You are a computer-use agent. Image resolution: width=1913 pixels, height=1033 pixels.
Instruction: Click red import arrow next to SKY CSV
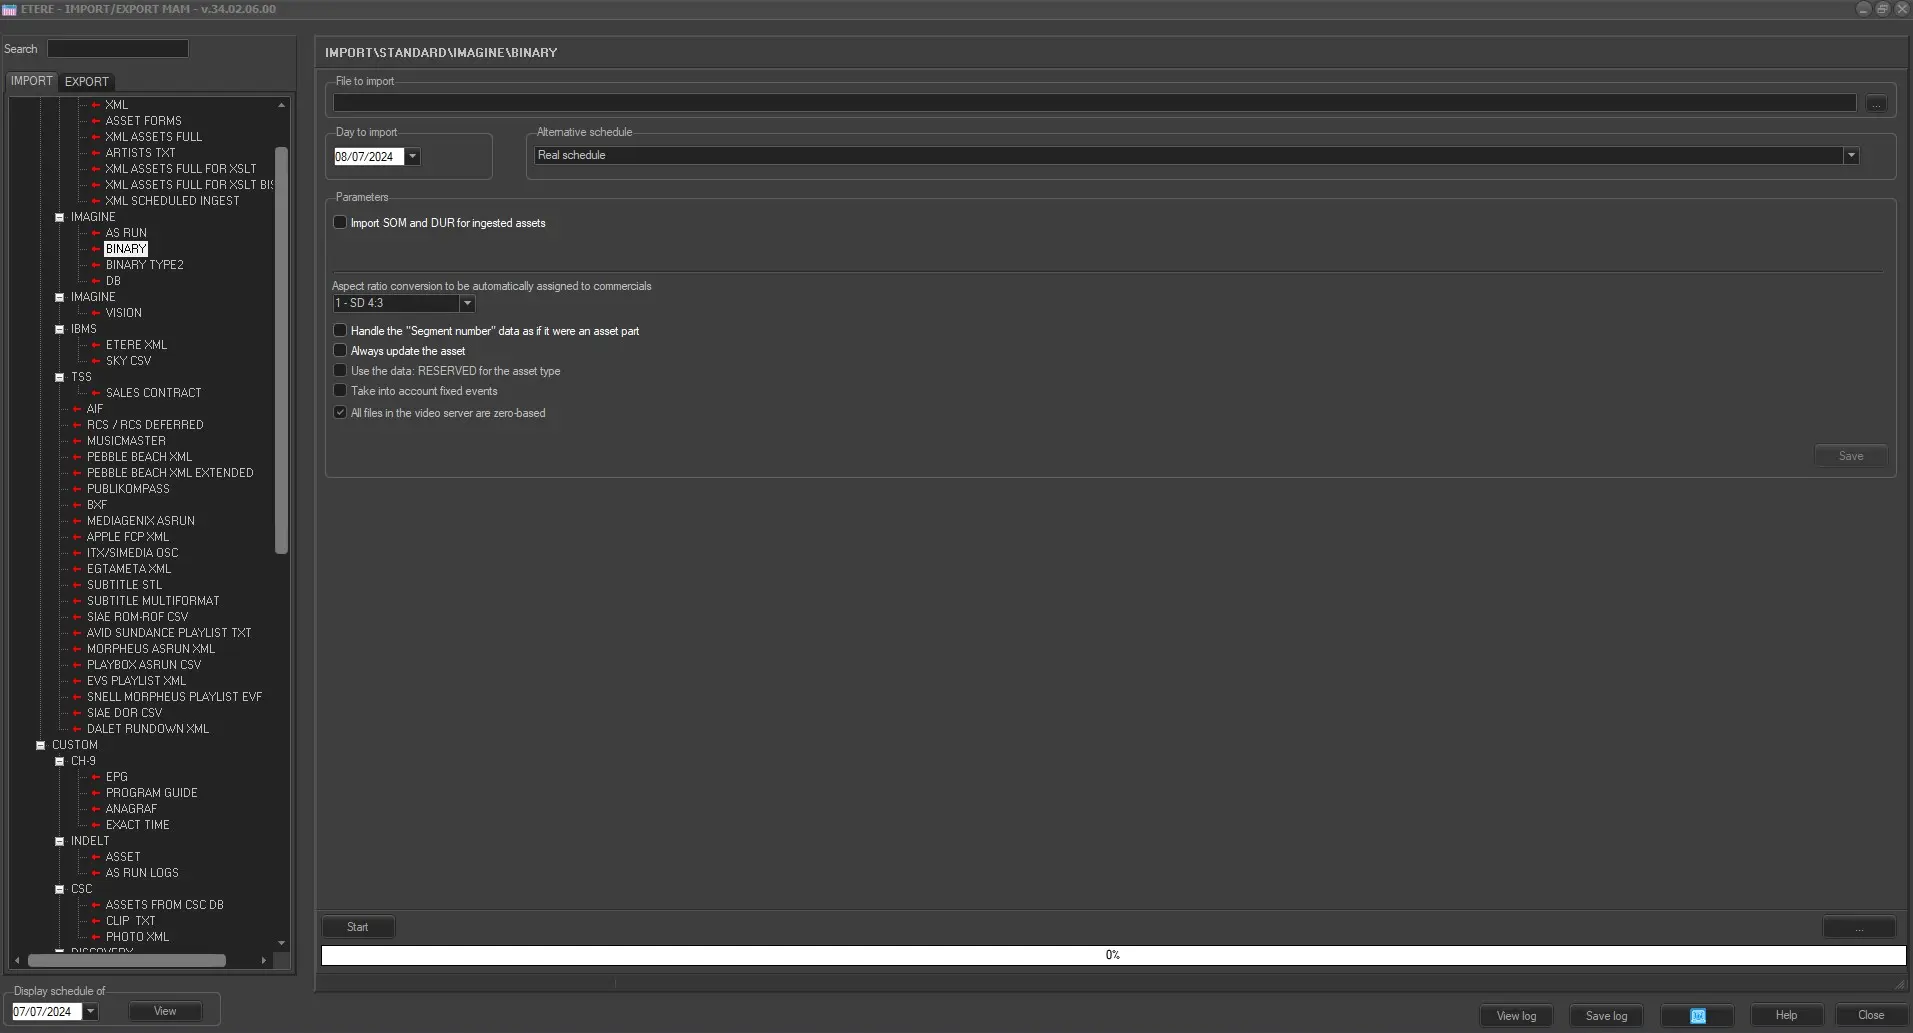tap(96, 361)
